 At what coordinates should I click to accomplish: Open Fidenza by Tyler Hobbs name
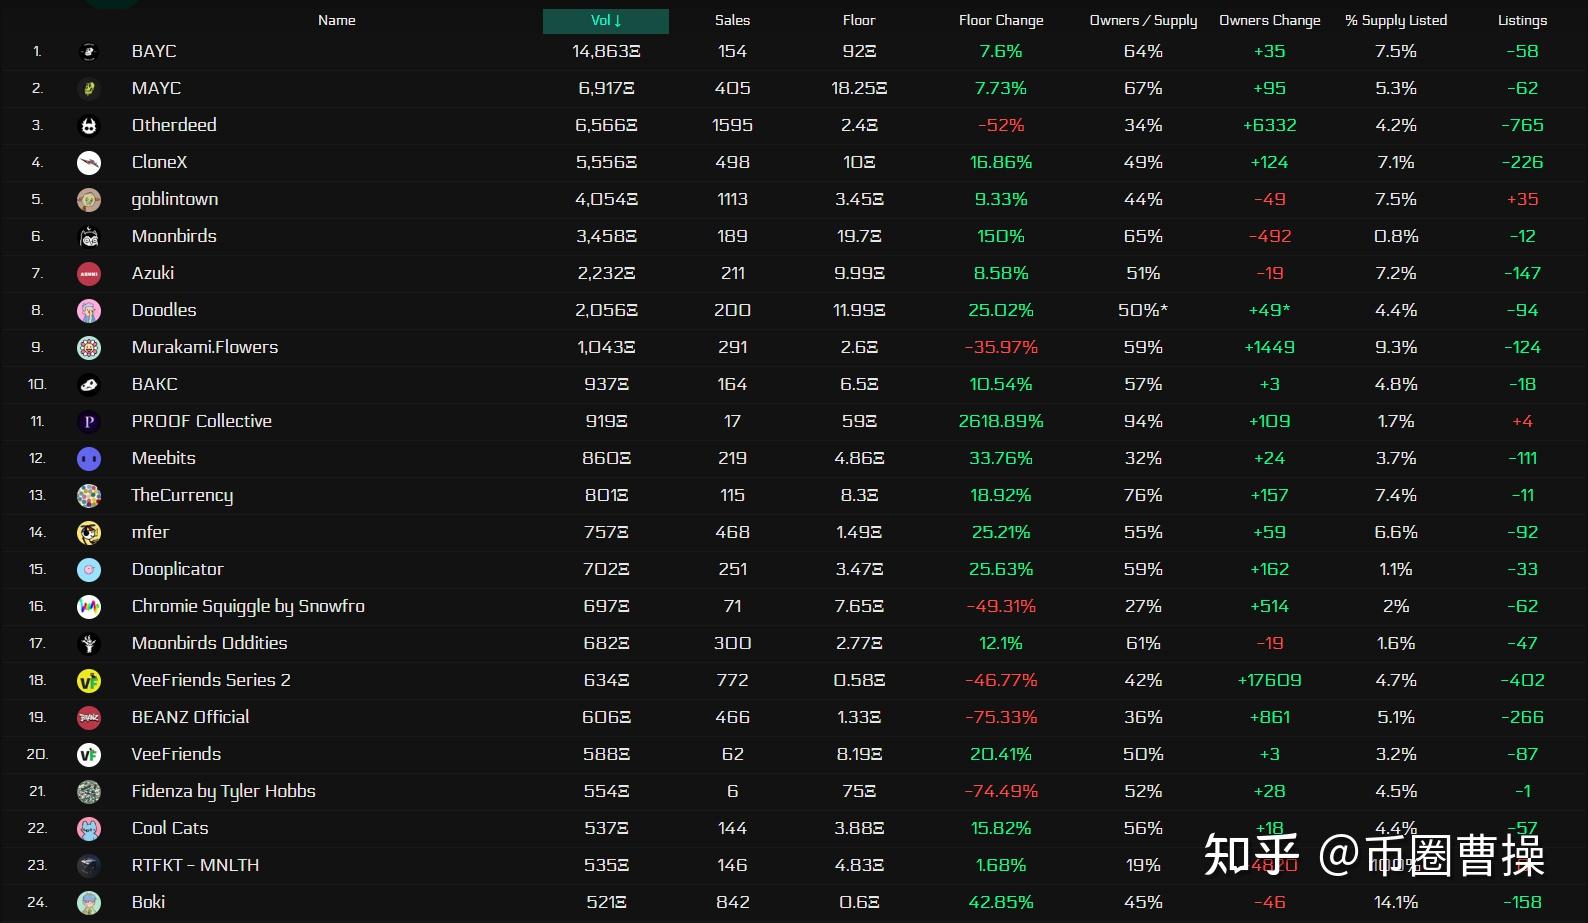pyautogui.click(x=224, y=791)
